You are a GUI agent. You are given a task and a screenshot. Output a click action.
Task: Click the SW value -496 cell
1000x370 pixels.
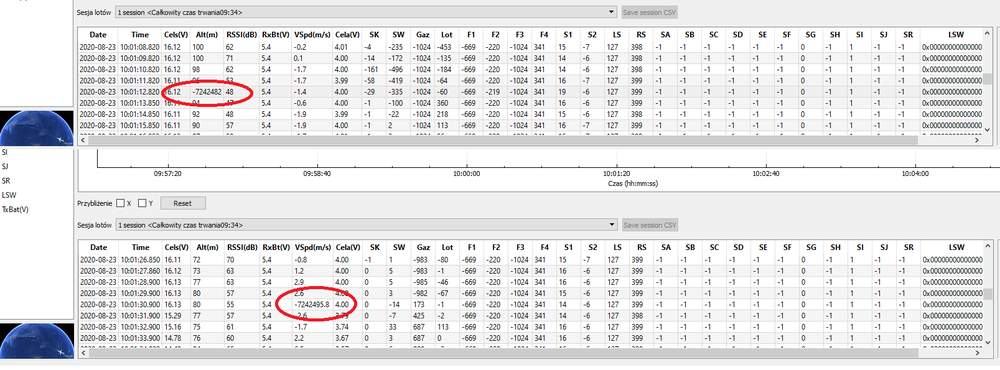(x=400, y=69)
